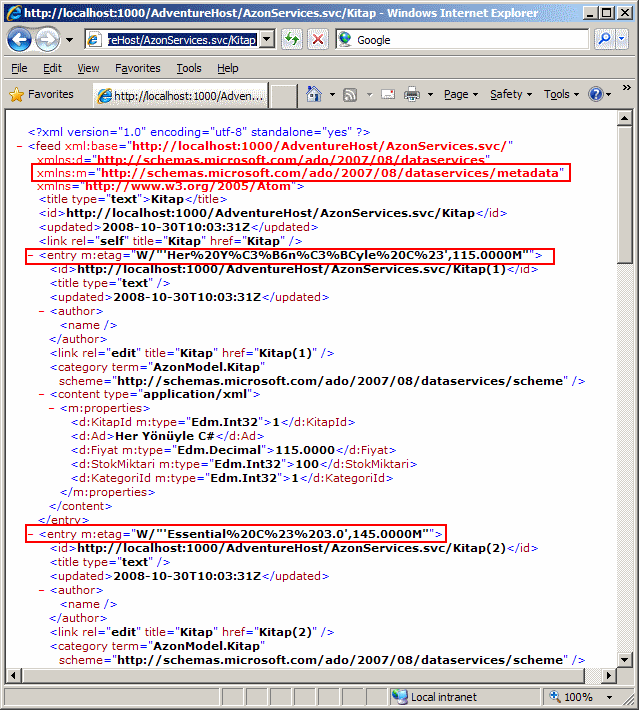Image resolution: width=639 pixels, height=710 pixels.
Task: Open the Favorites star button
Action: coord(41,94)
